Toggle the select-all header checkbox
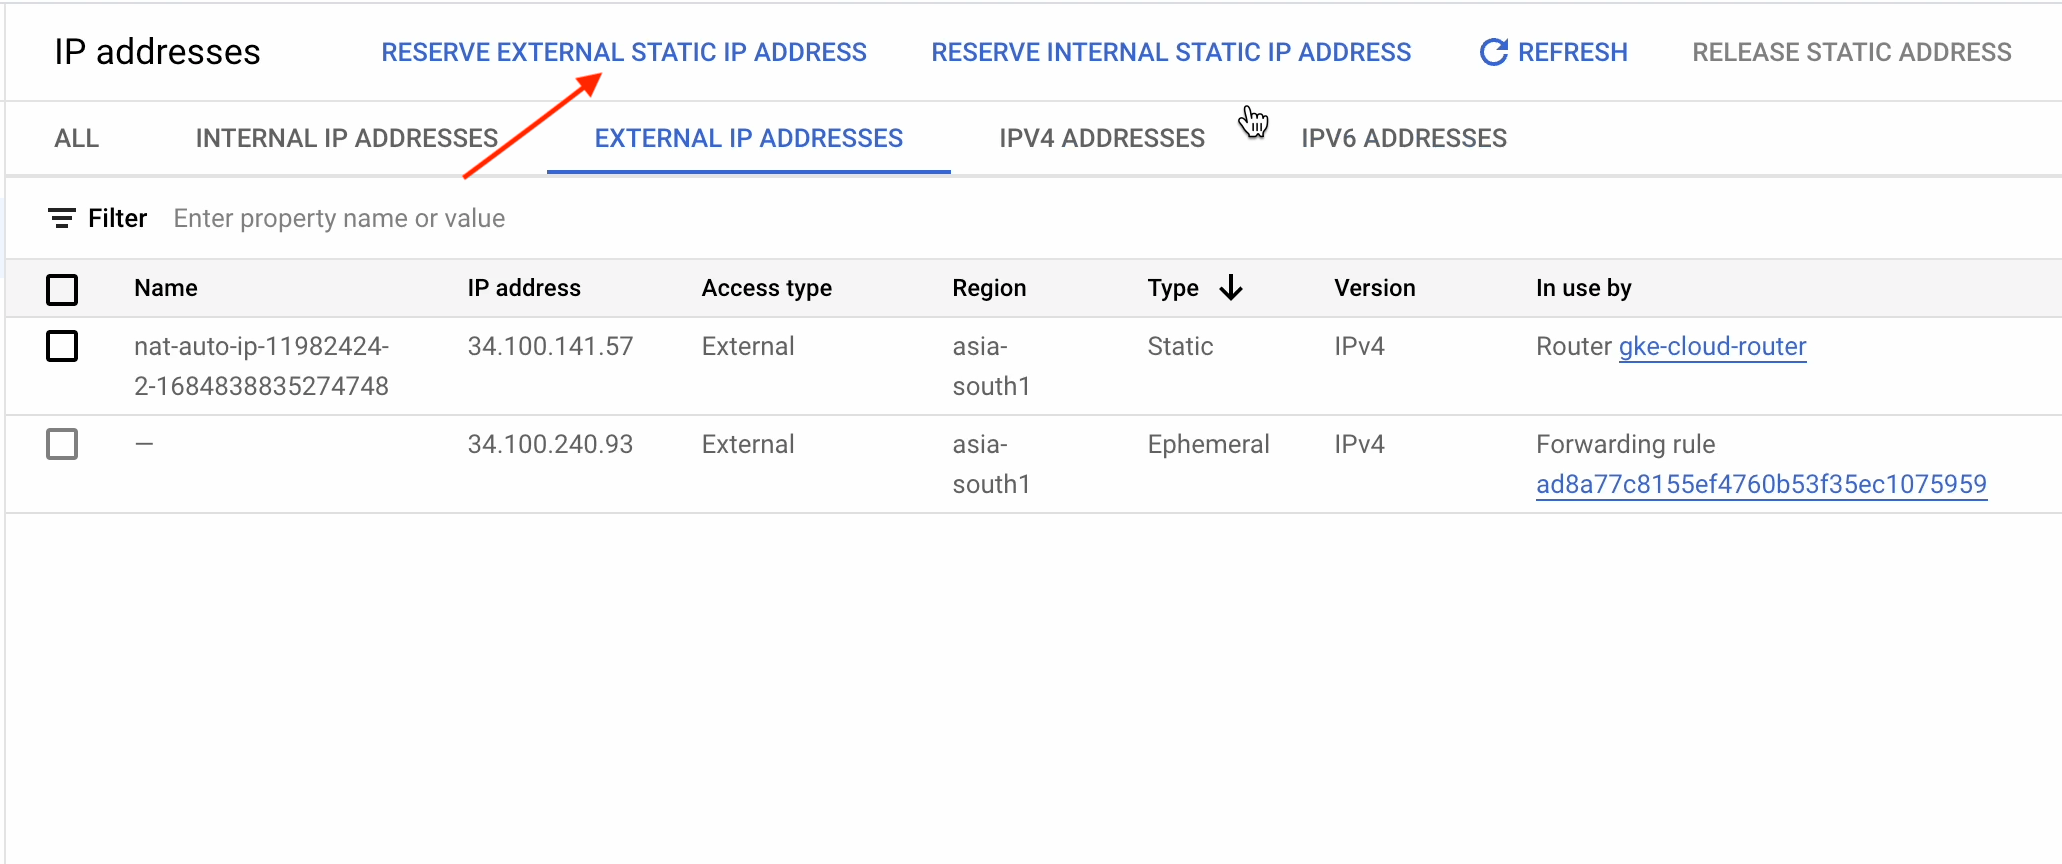 point(62,290)
